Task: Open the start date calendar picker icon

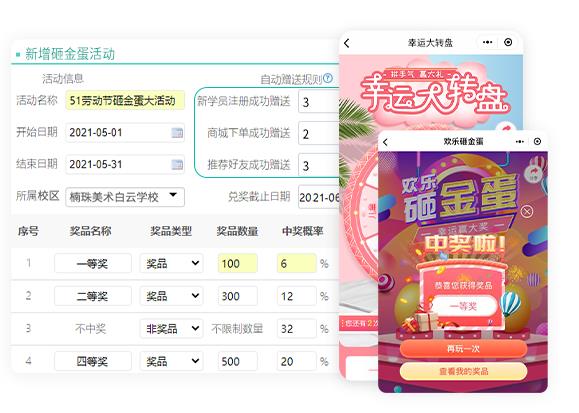Action: (177, 133)
